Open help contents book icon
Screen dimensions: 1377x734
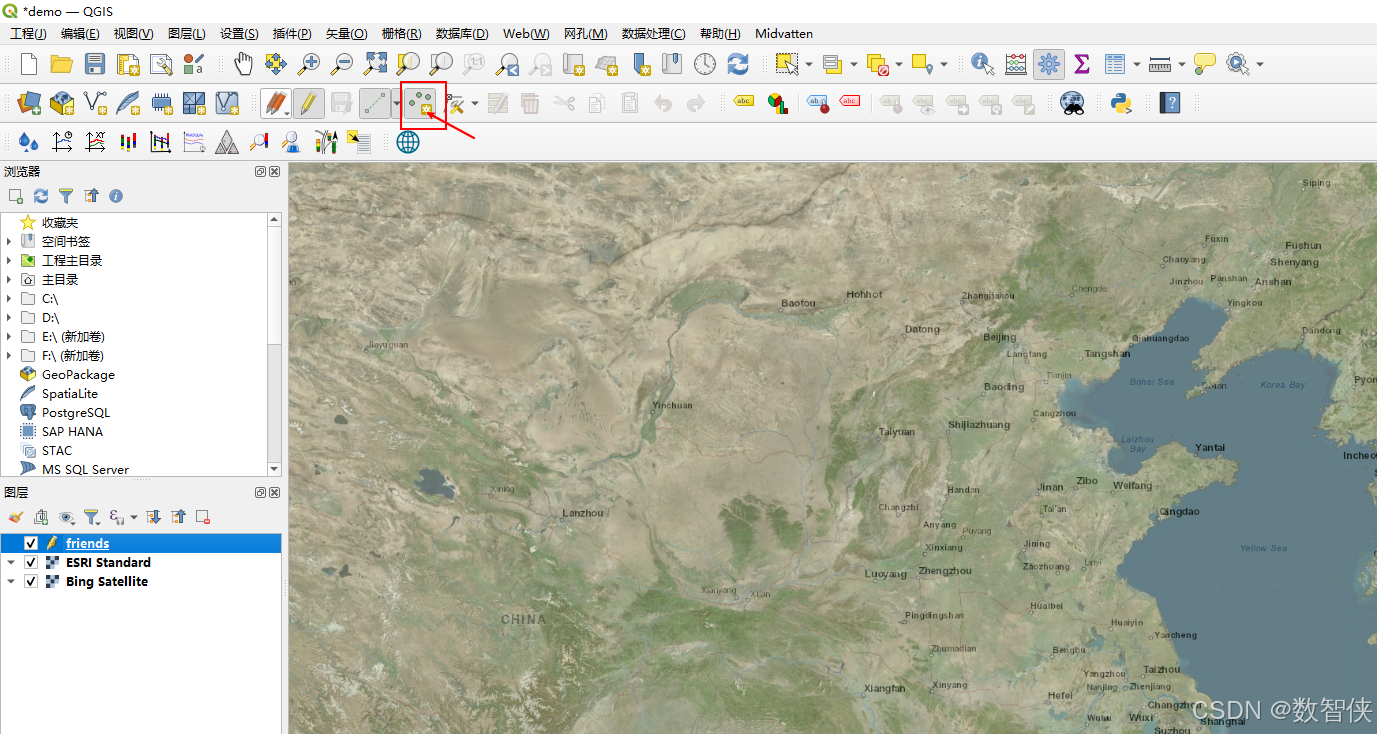1170,103
